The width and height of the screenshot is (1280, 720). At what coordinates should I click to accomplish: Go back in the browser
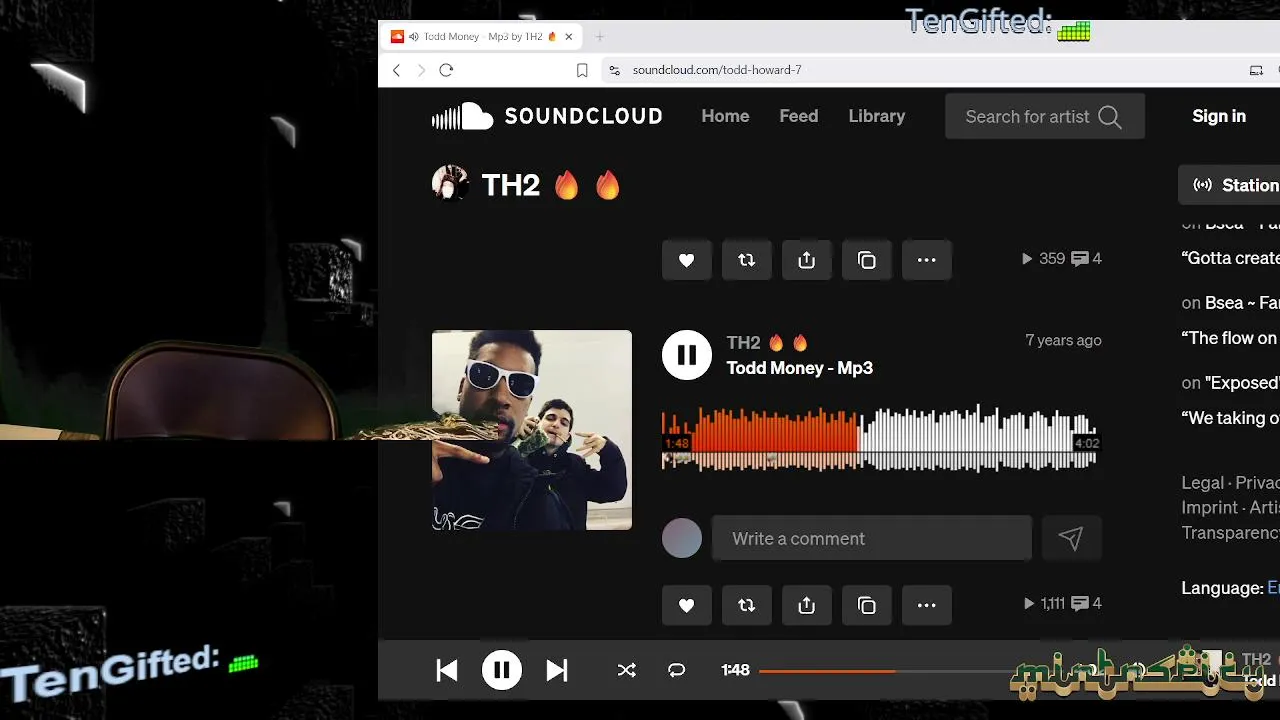tap(397, 70)
